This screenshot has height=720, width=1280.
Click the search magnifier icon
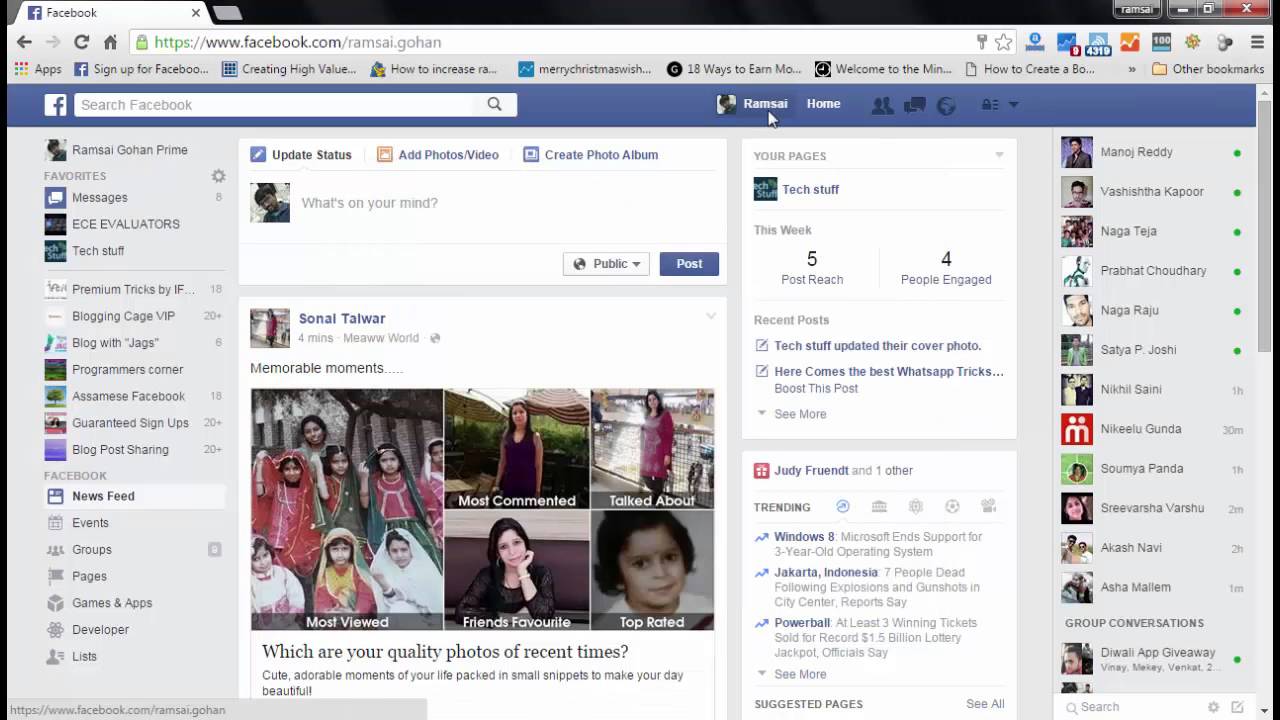tap(495, 104)
